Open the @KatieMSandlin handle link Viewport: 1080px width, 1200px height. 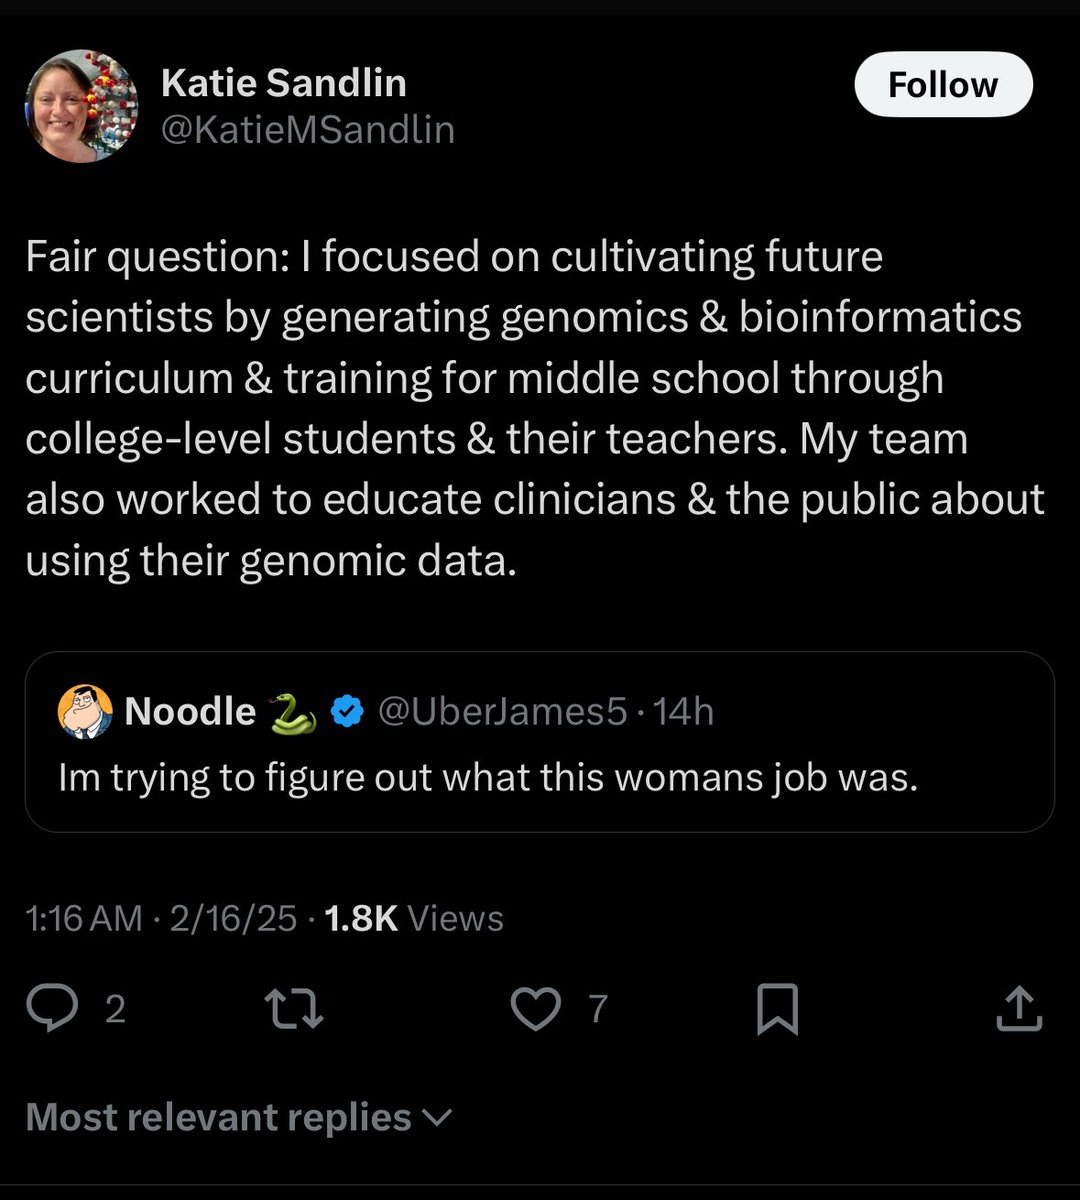point(307,129)
